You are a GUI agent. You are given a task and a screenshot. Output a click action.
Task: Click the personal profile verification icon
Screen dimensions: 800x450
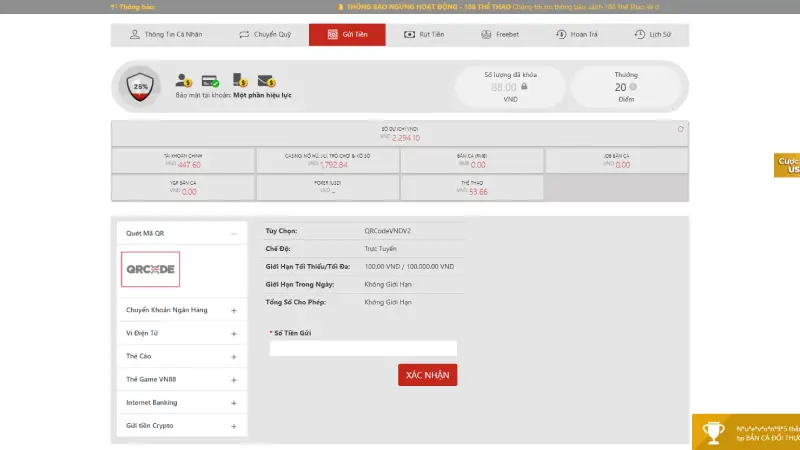(183, 80)
